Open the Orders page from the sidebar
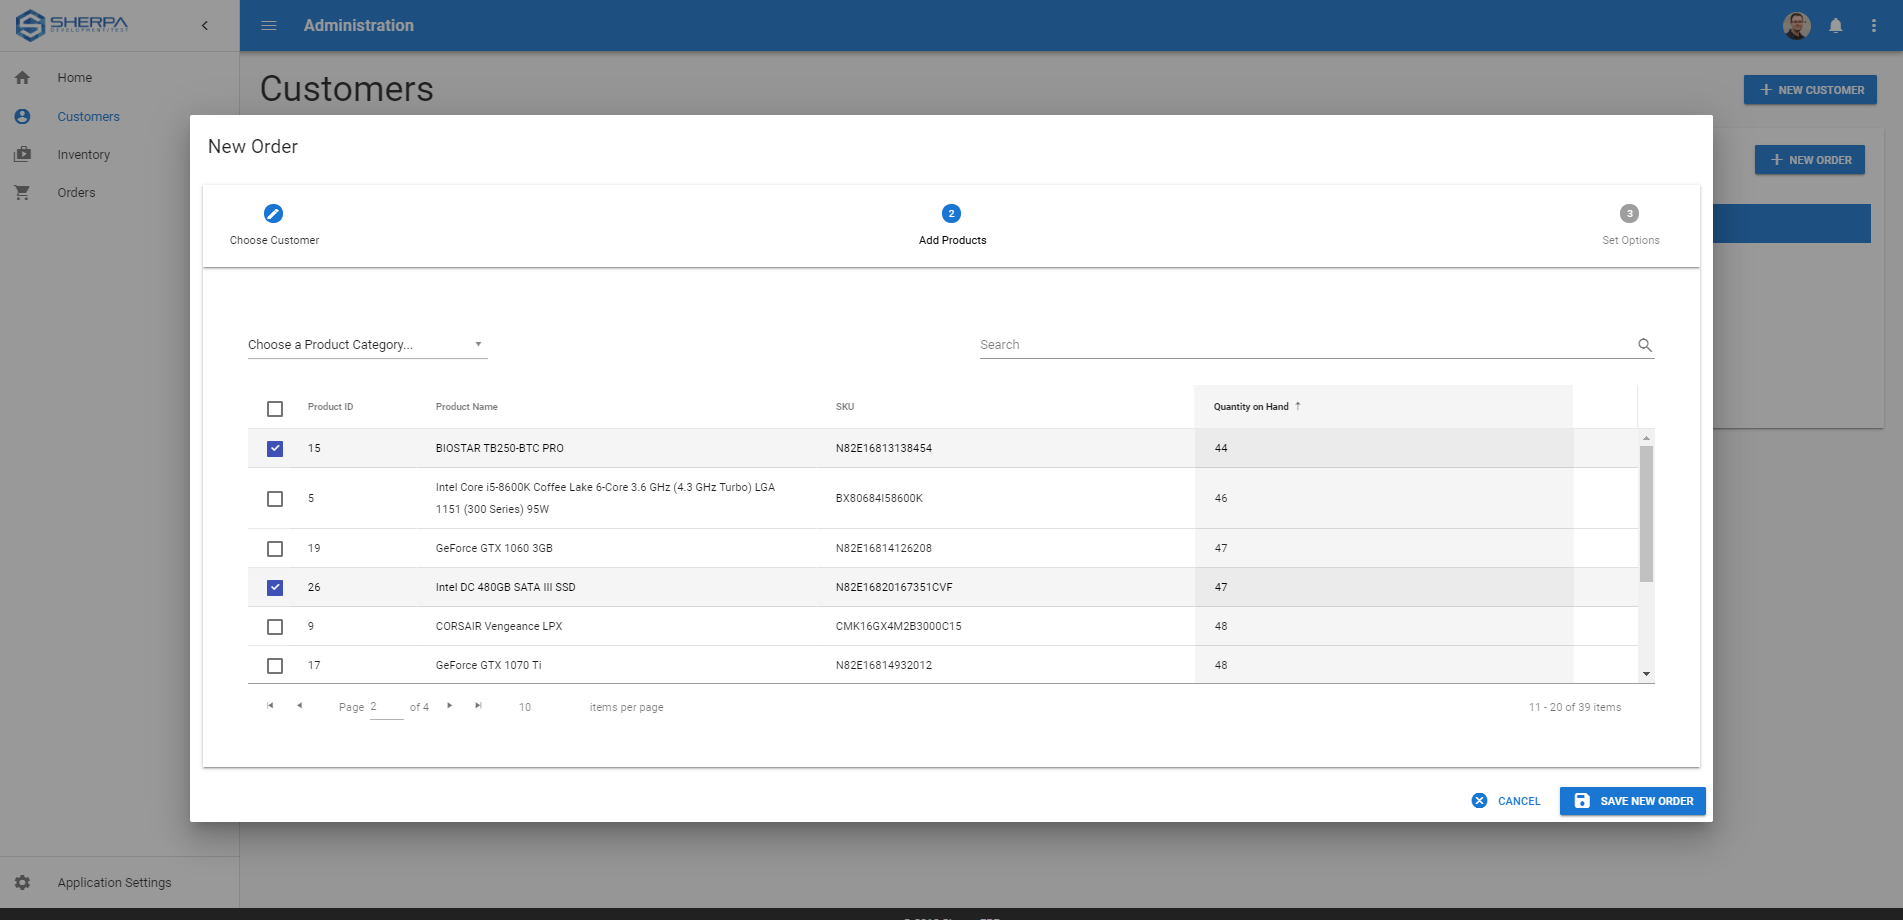 pos(76,192)
